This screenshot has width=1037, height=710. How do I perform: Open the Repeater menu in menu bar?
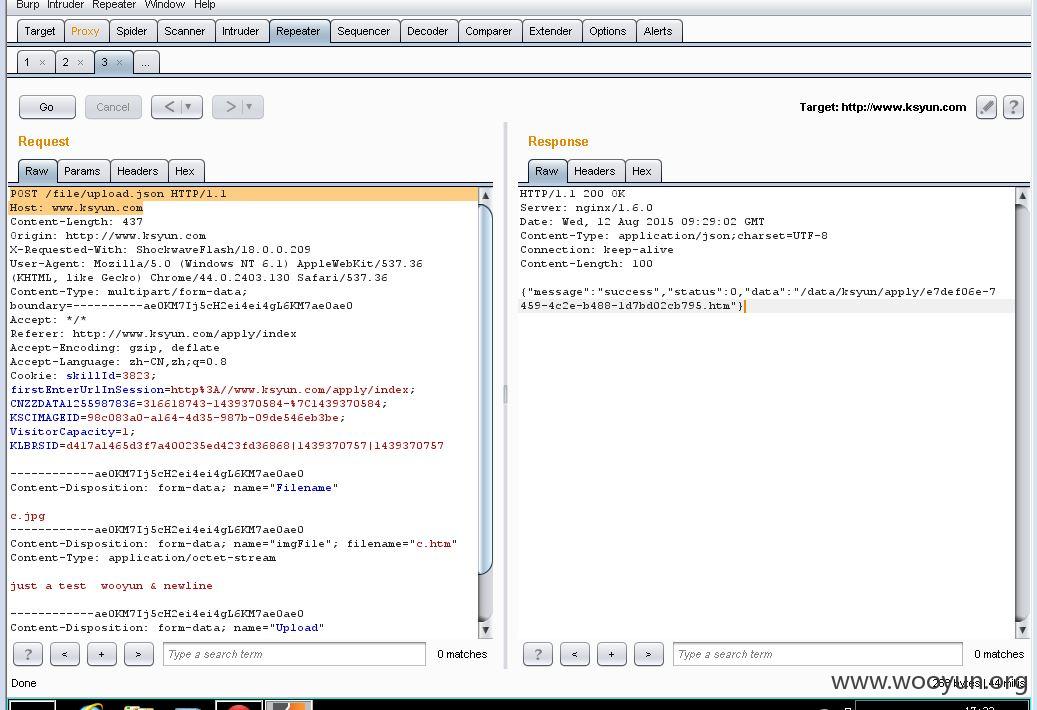point(114,5)
